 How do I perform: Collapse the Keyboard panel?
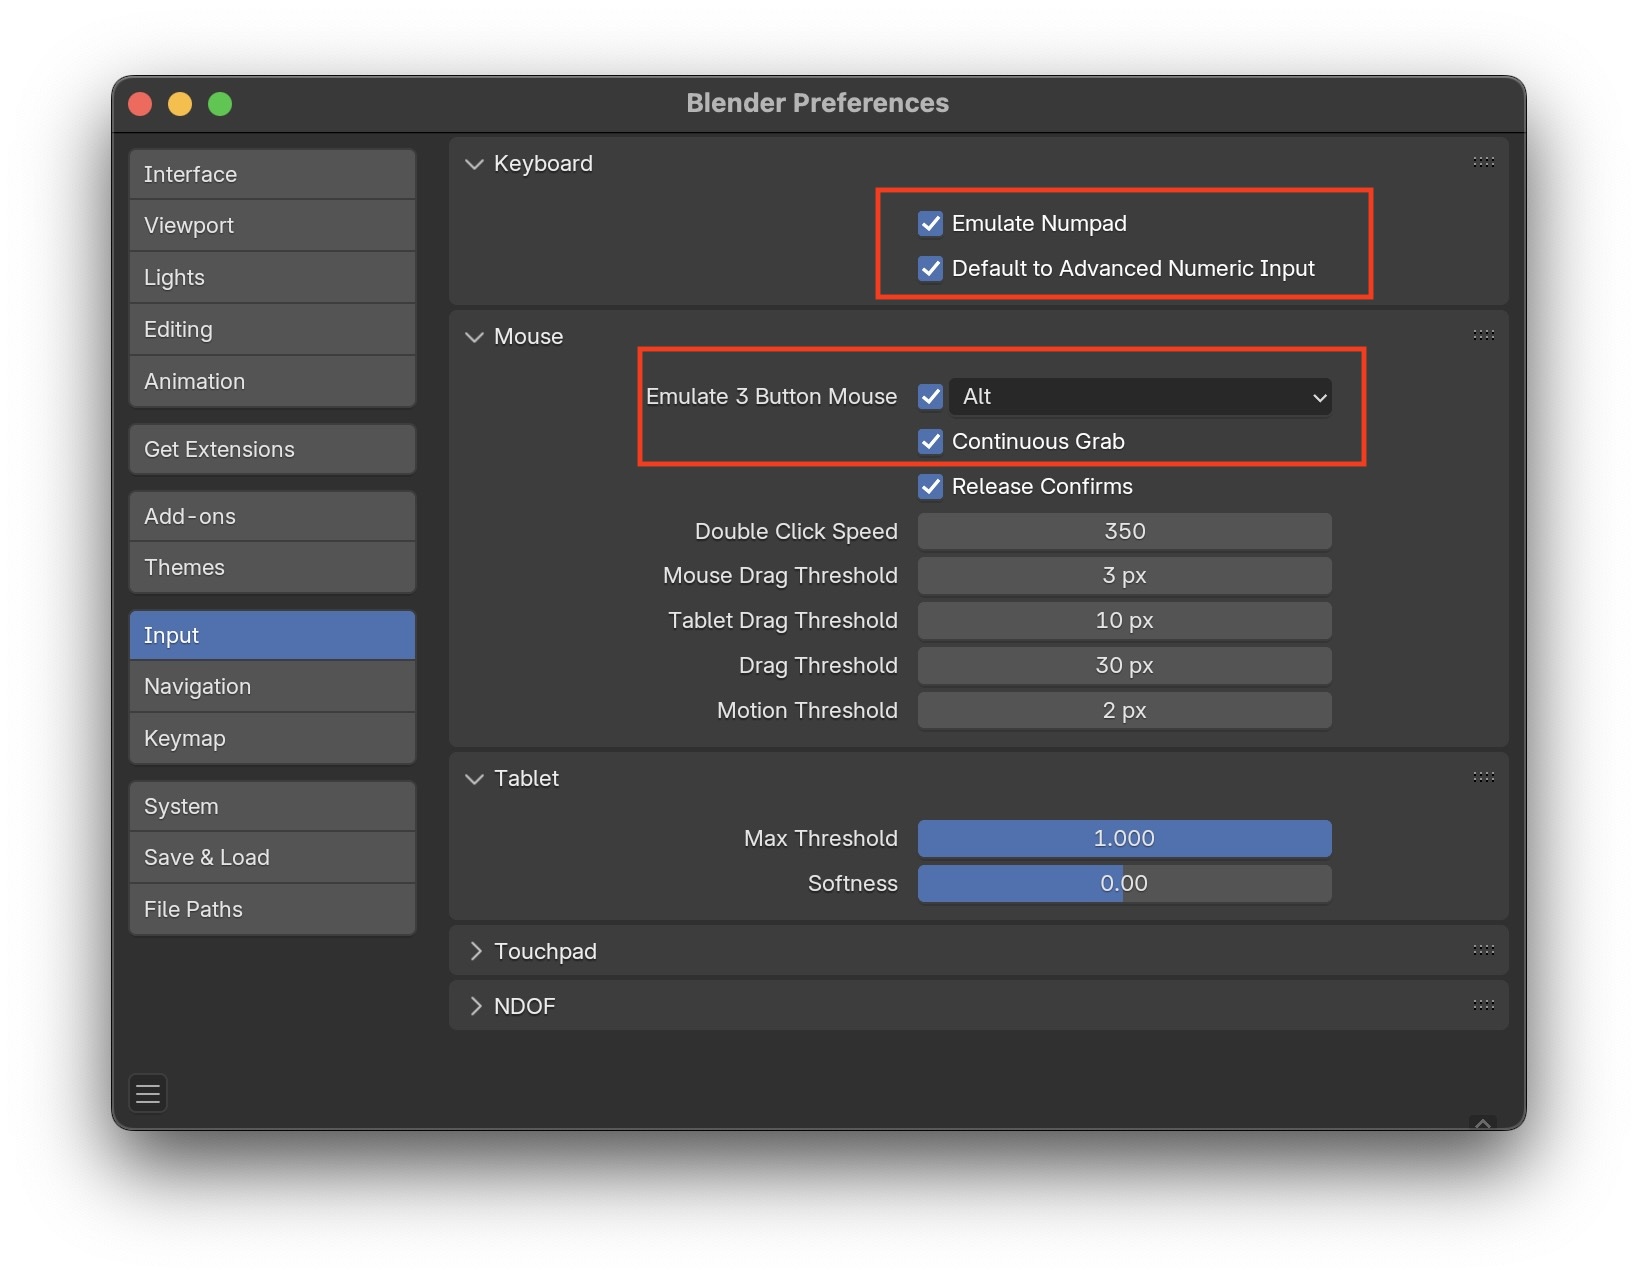tap(475, 164)
